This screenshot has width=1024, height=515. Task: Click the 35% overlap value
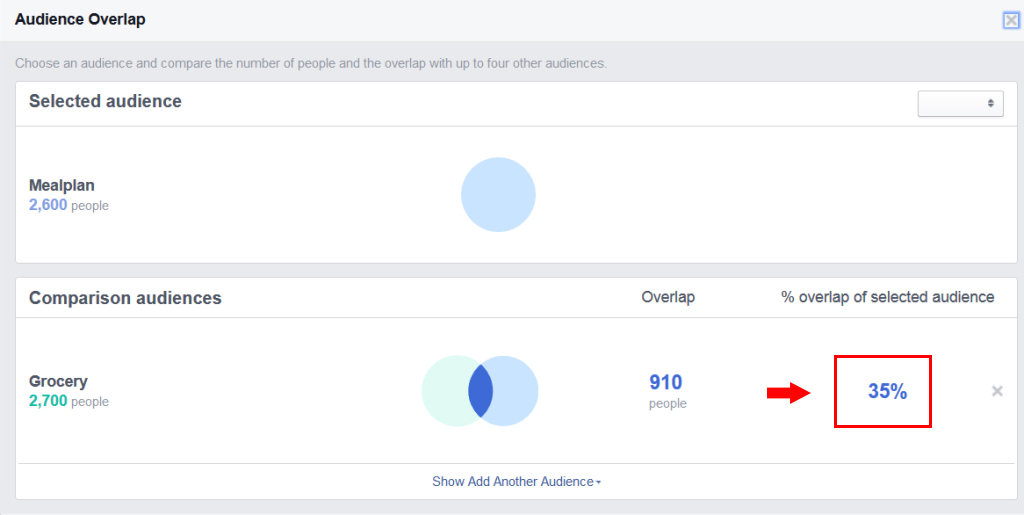887,391
